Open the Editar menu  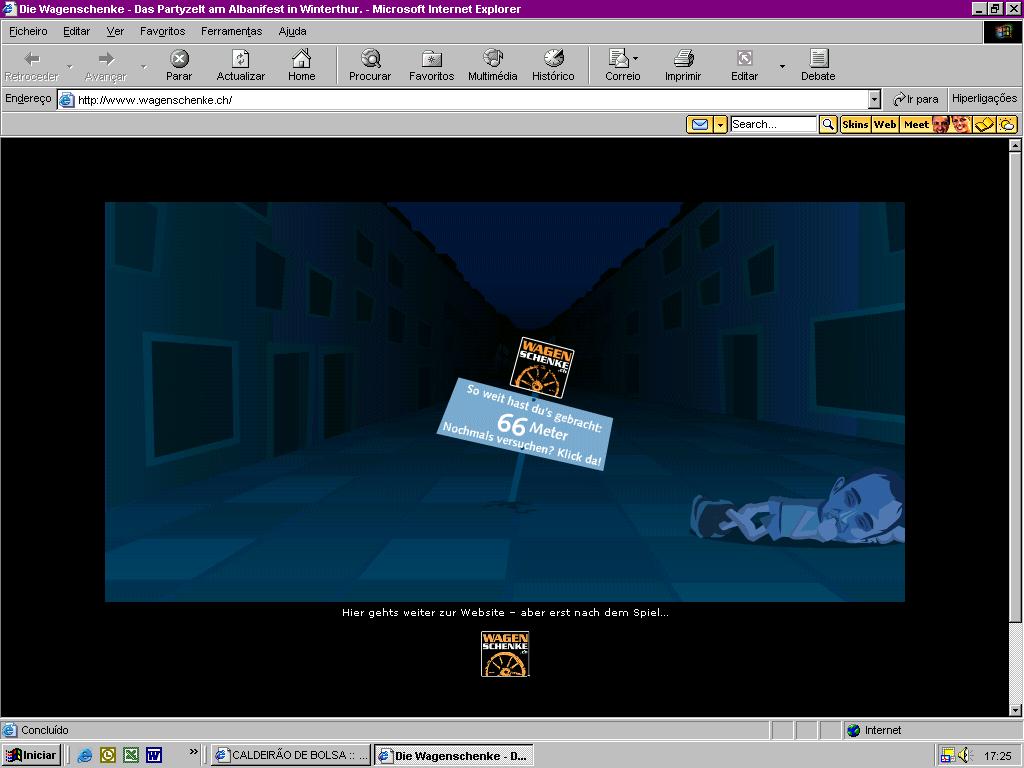pyautogui.click(x=76, y=31)
